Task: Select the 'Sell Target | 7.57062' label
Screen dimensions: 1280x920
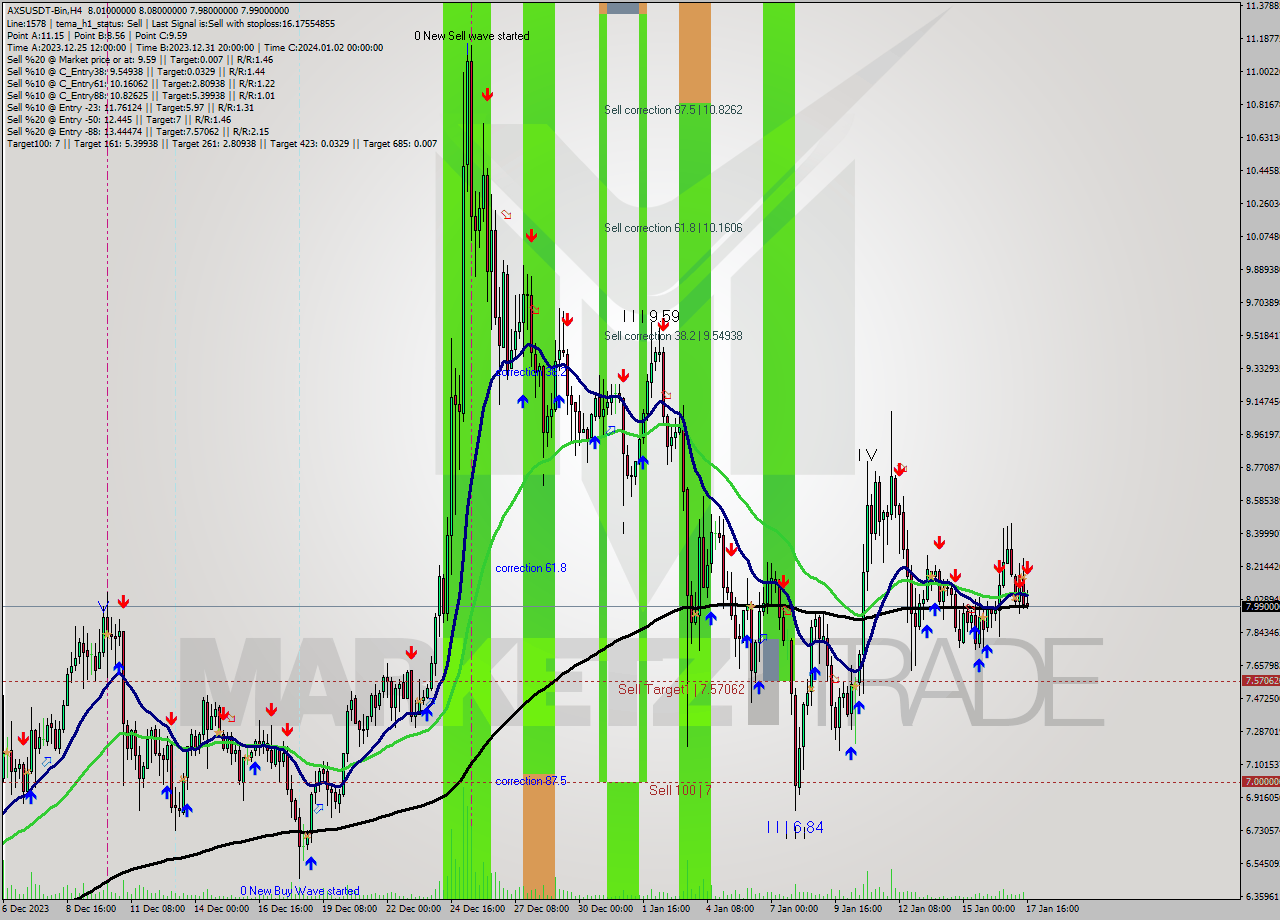Action: 681,689
